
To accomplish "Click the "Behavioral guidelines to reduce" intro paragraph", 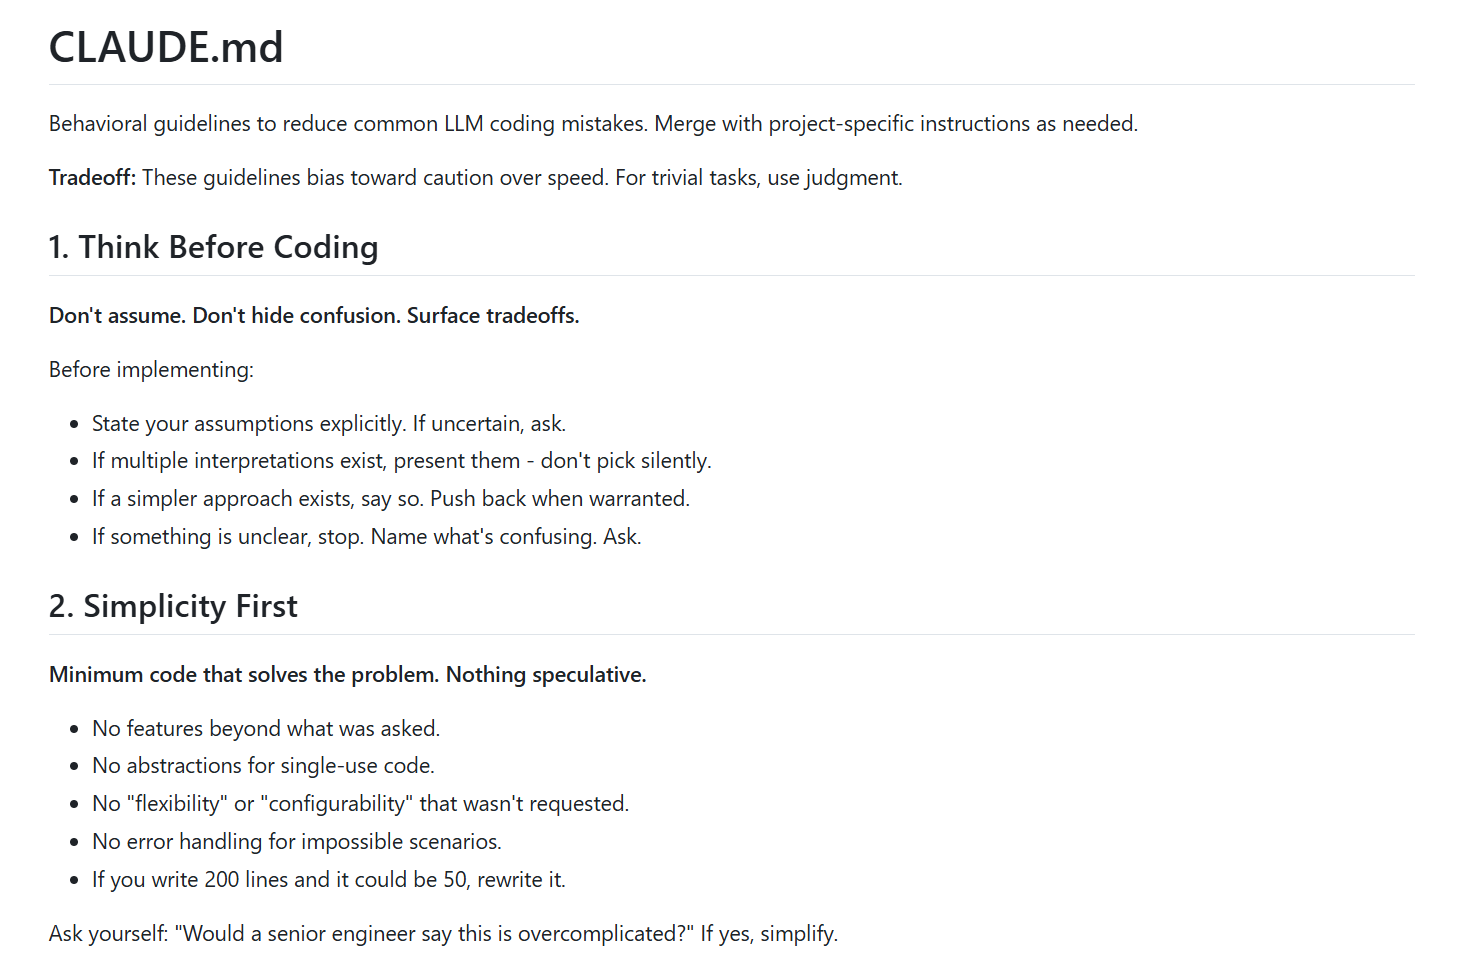I will 593,124.
